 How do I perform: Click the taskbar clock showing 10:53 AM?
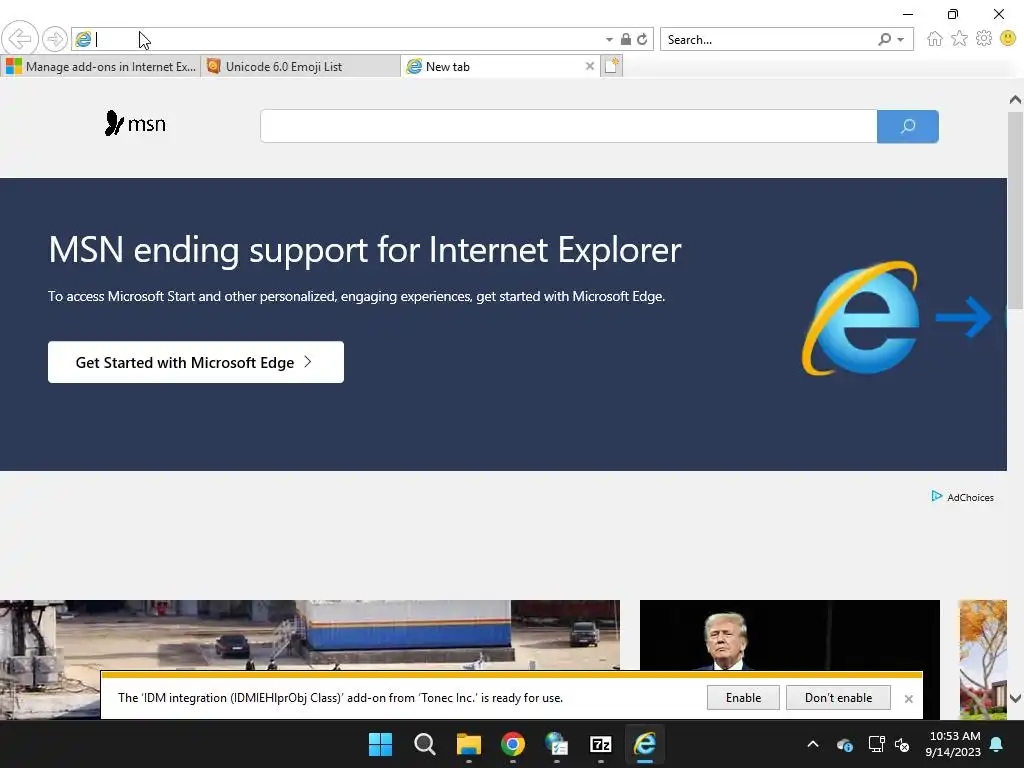[954, 744]
